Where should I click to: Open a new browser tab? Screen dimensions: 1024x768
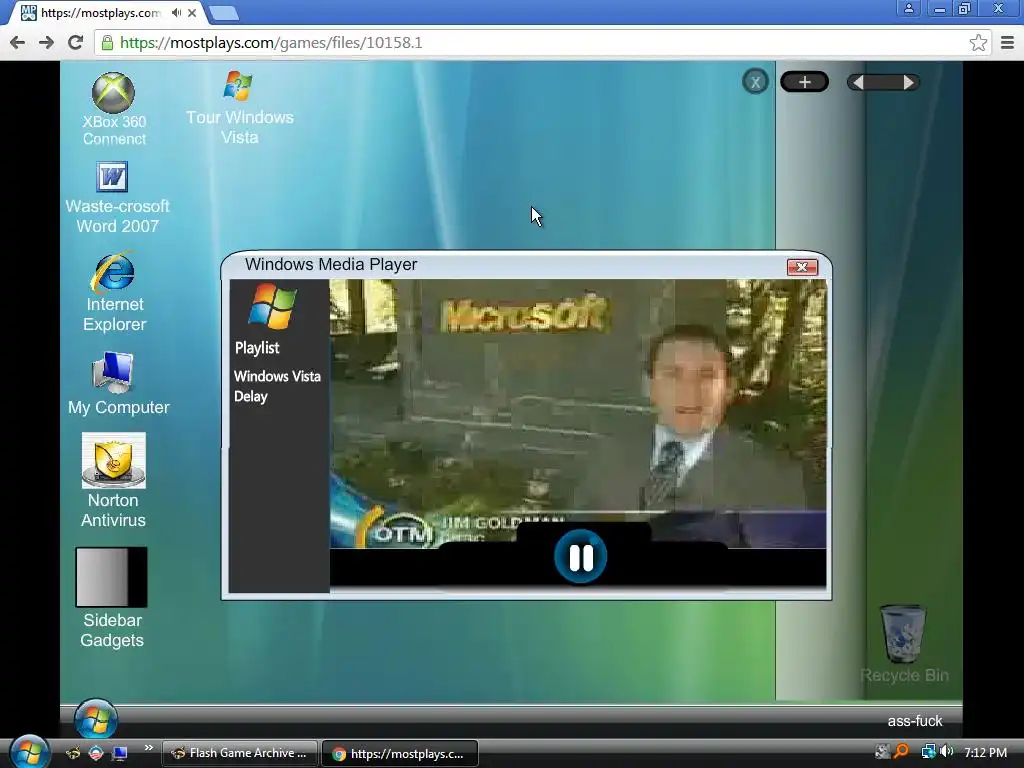(224, 13)
